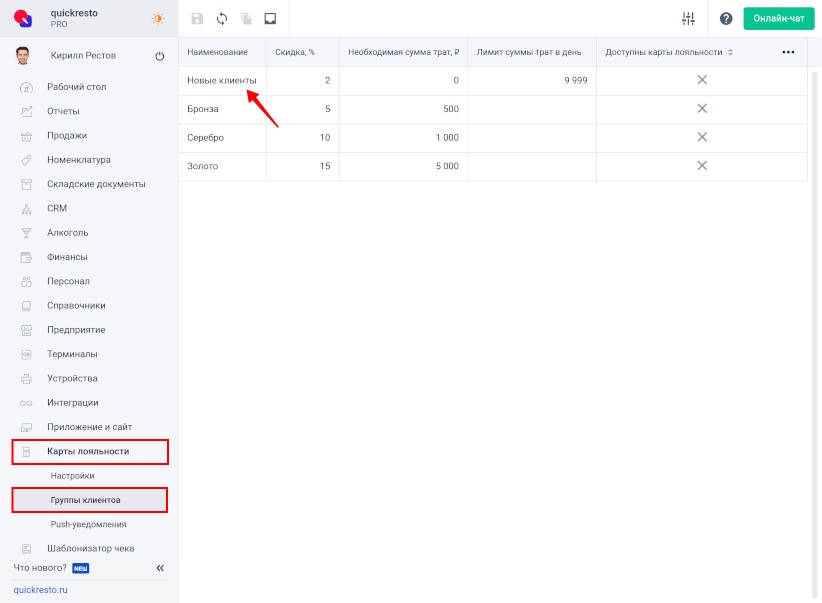This screenshot has width=822, height=603.
Task: Select Группы клиентов submenu item
Action: [90, 500]
